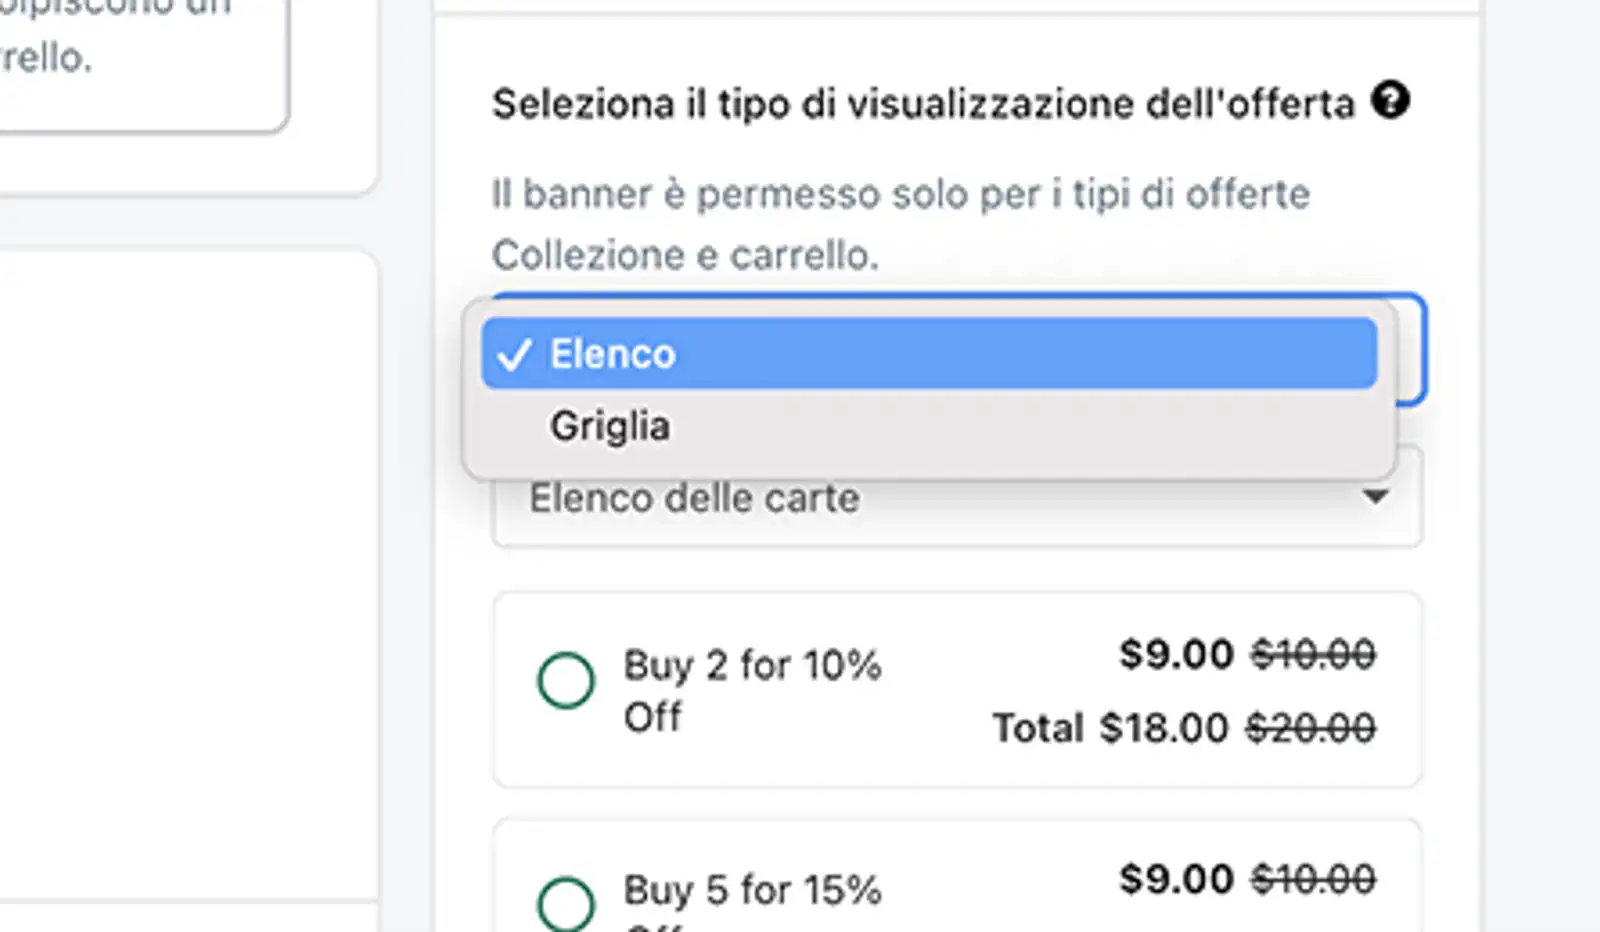This screenshot has width=1600, height=932.
Task: Click the crossed-out $10.00 in Buy 5 offer
Action: click(x=1313, y=879)
